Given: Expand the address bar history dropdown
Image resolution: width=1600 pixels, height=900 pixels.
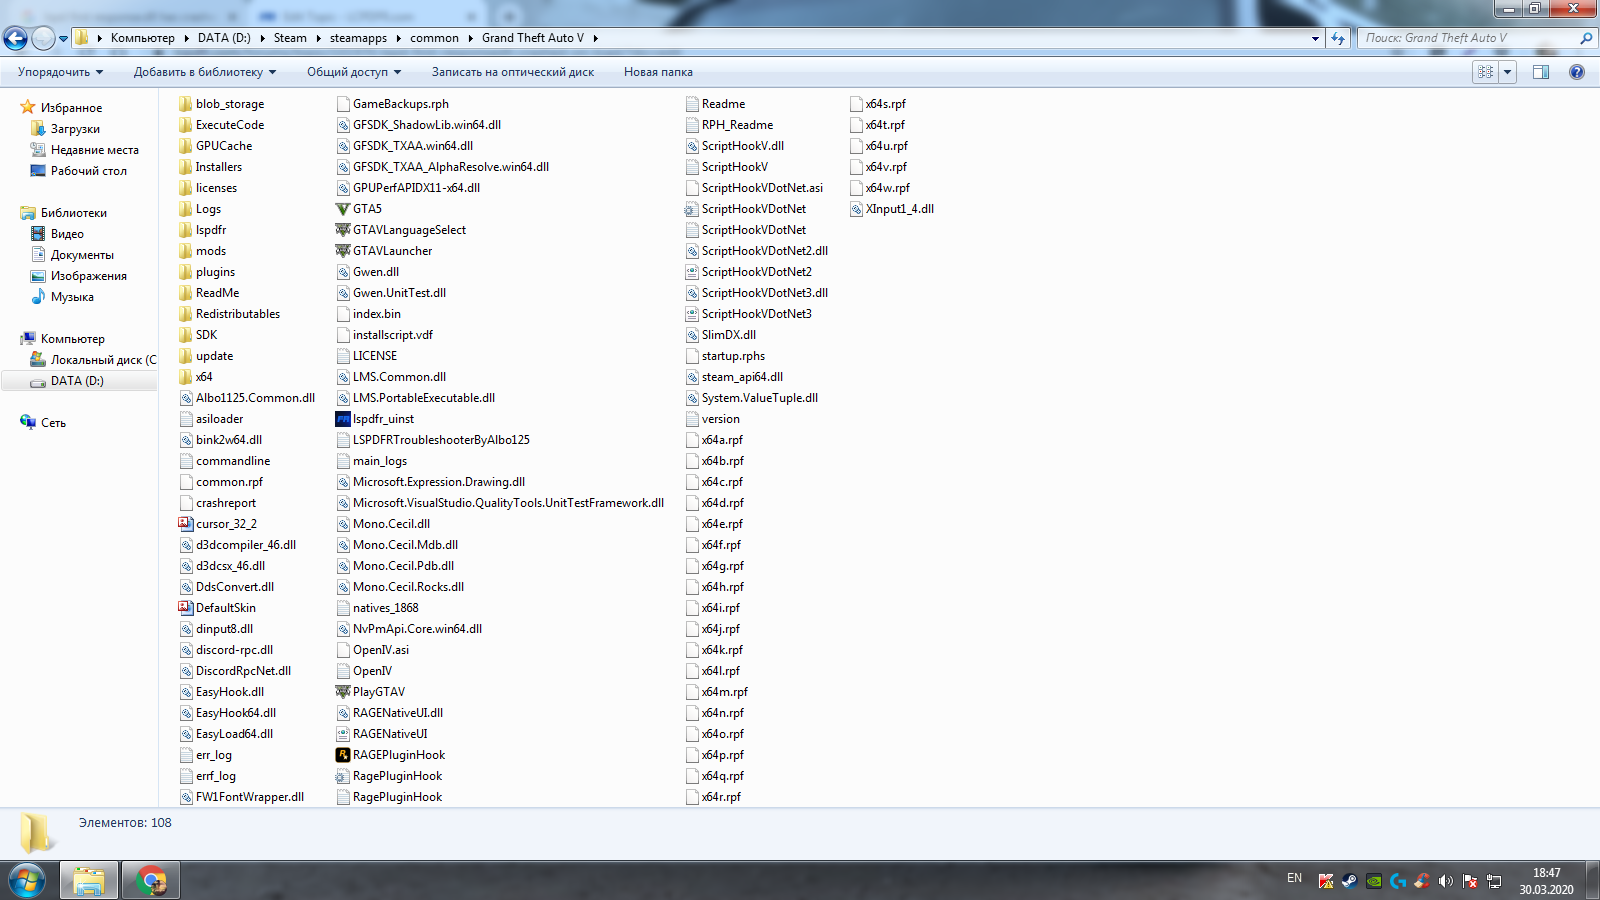Looking at the screenshot, I should pos(1315,38).
